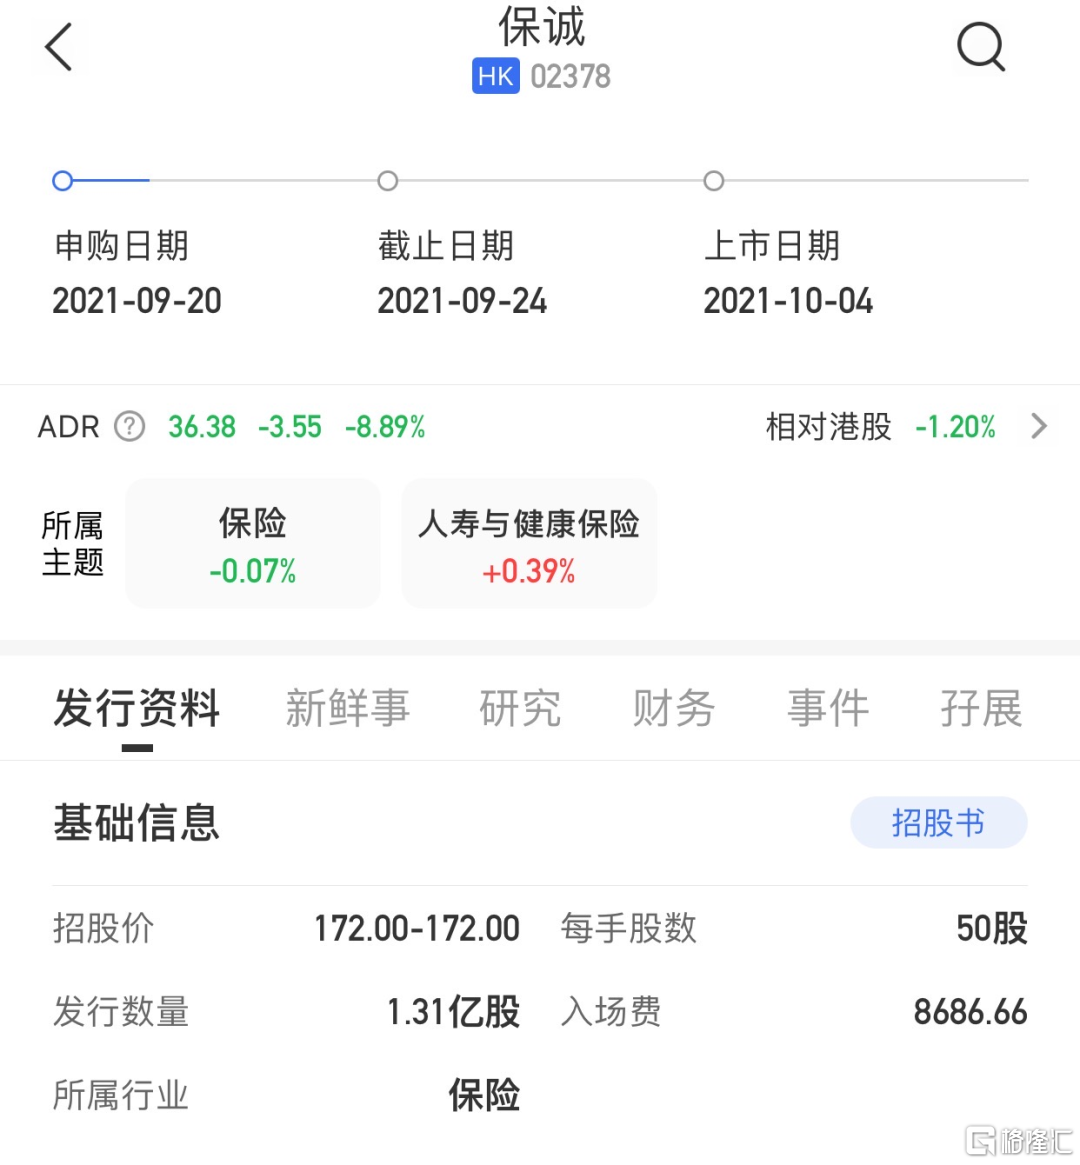Tap the 人寿与健康保险 theme card
Screen dimensions: 1080x1165
coord(529,544)
